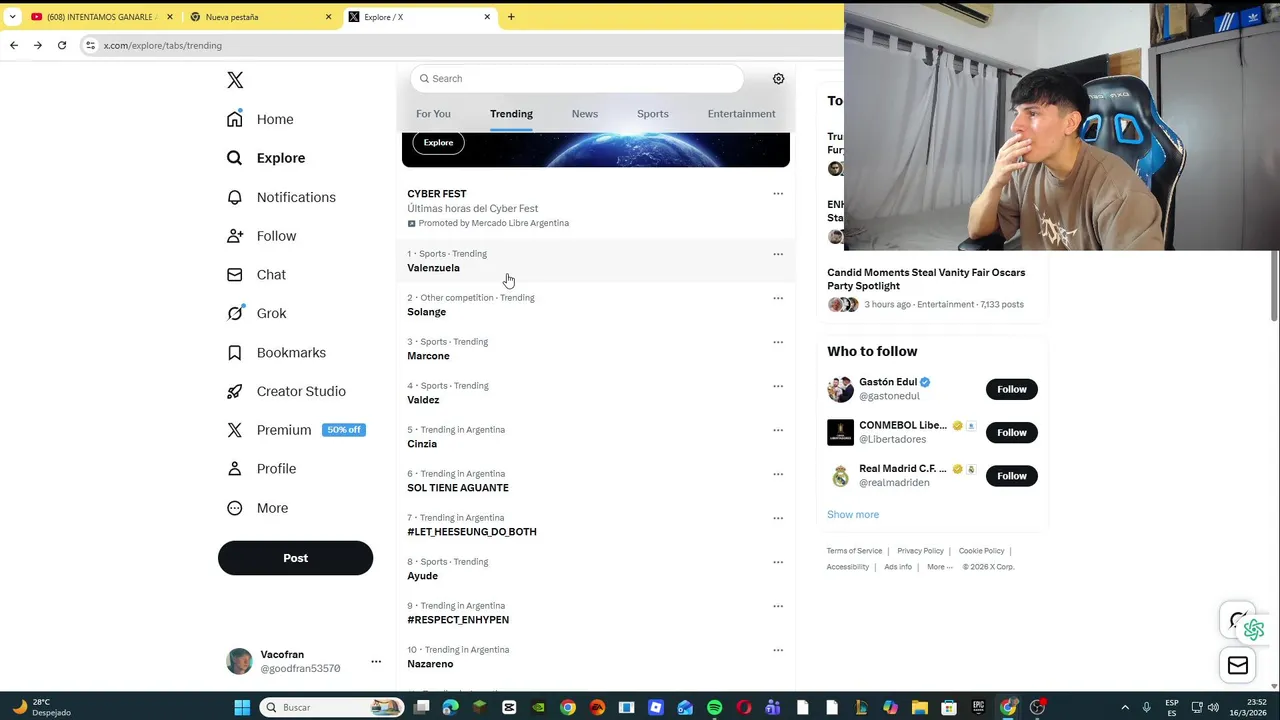
Task: Open tab search dropdown arrow in browser
Action: pyautogui.click(x=12, y=17)
